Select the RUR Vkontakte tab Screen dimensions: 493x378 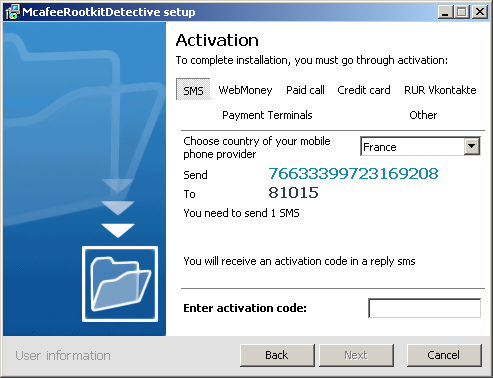(440, 90)
